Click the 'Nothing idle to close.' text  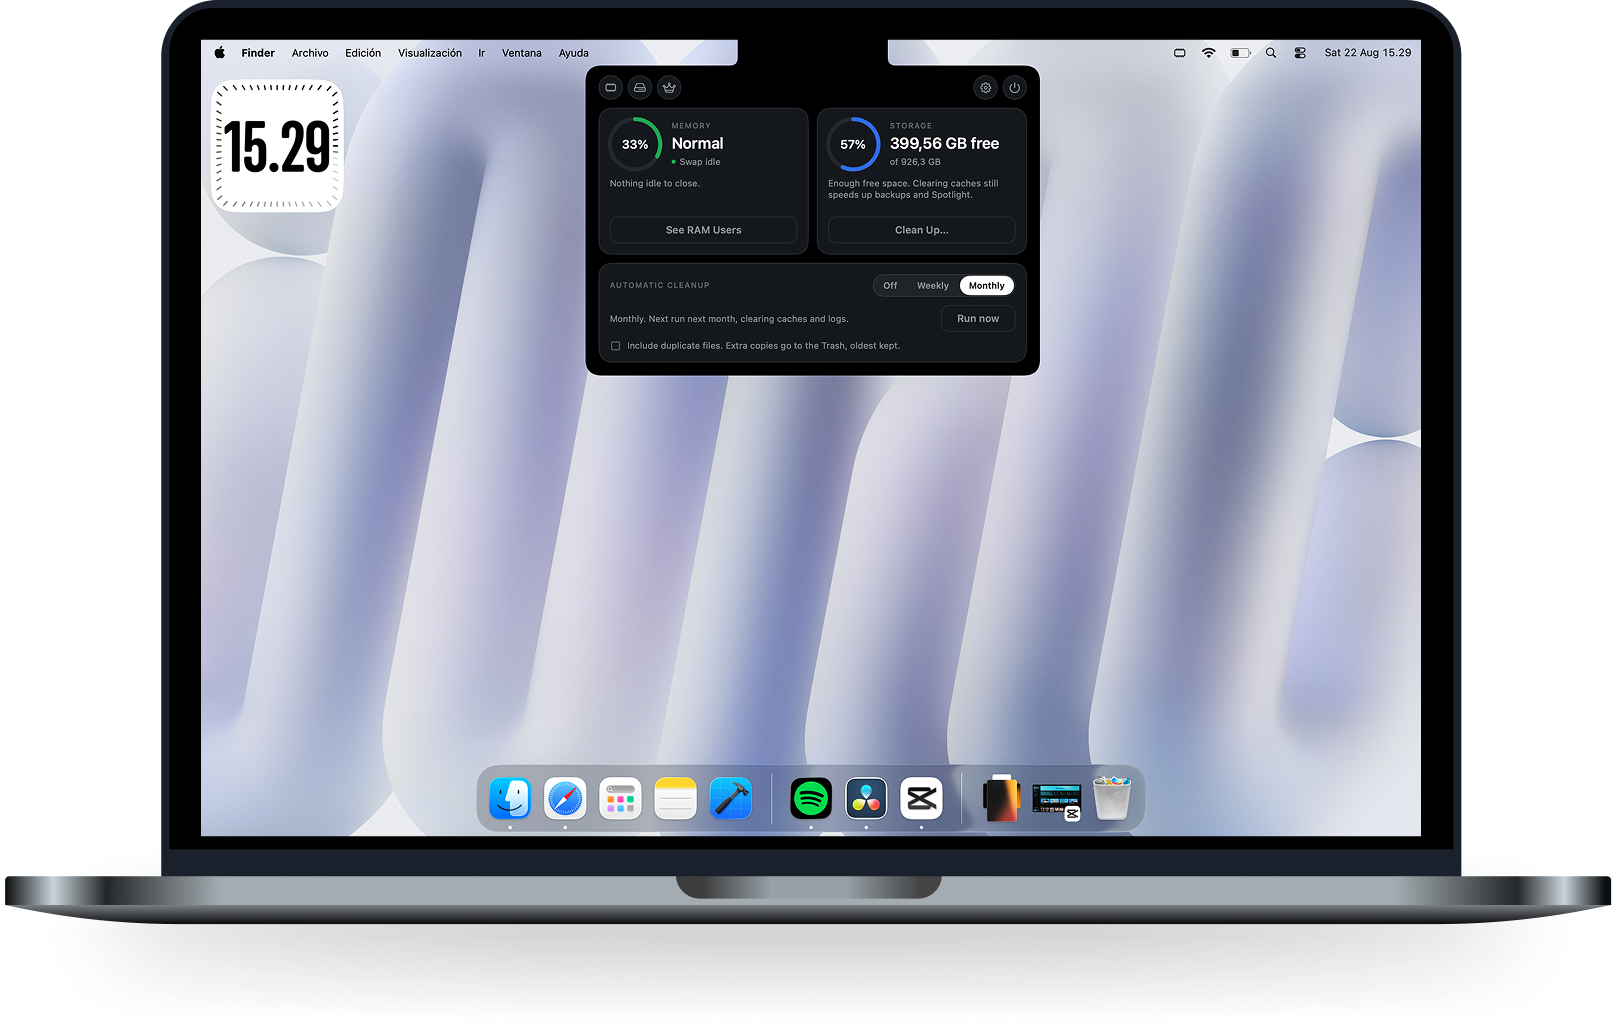click(x=655, y=184)
